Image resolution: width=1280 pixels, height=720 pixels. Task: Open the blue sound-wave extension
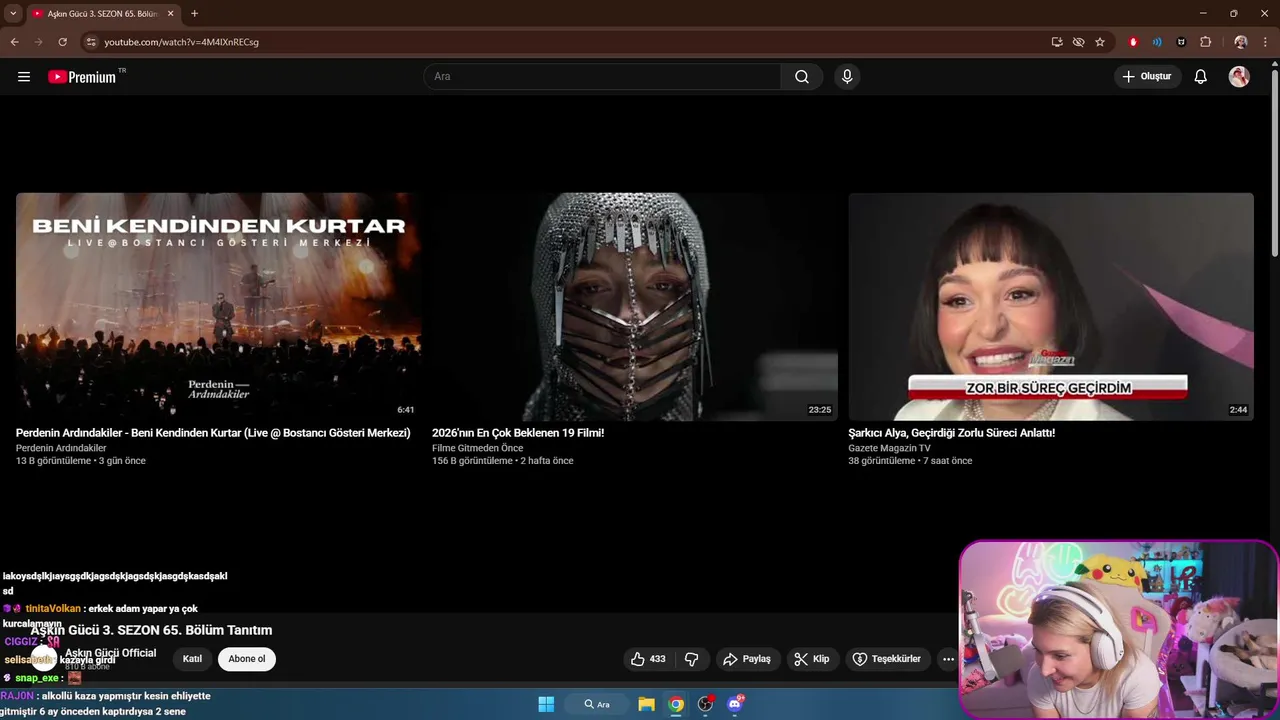coord(1157,42)
